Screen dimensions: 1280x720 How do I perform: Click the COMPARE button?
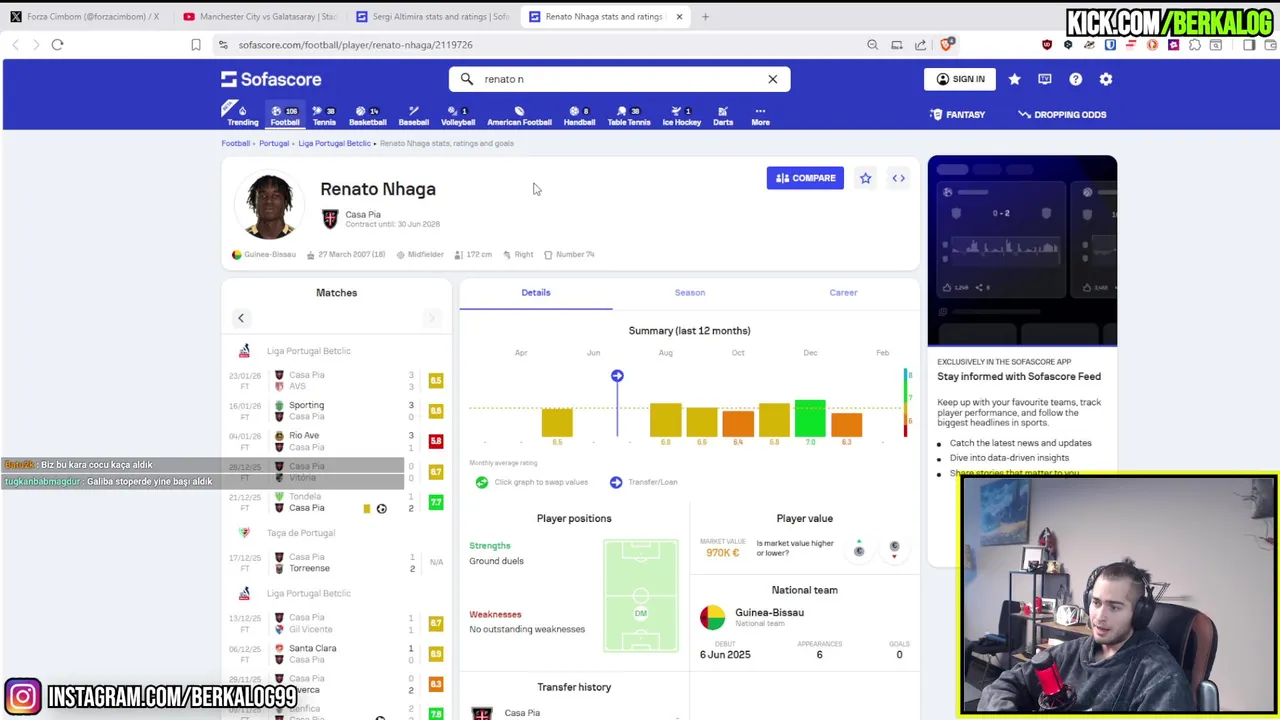[x=805, y=178]
